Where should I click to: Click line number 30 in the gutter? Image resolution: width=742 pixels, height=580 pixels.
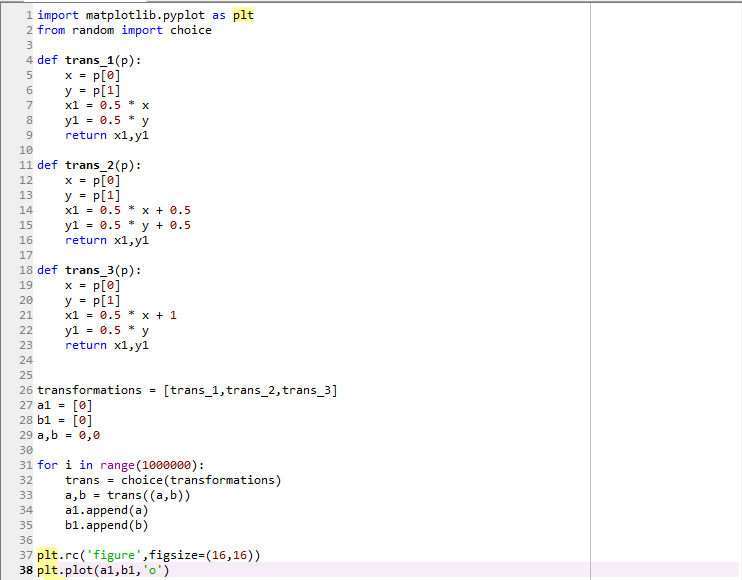[x=26, y=450]
